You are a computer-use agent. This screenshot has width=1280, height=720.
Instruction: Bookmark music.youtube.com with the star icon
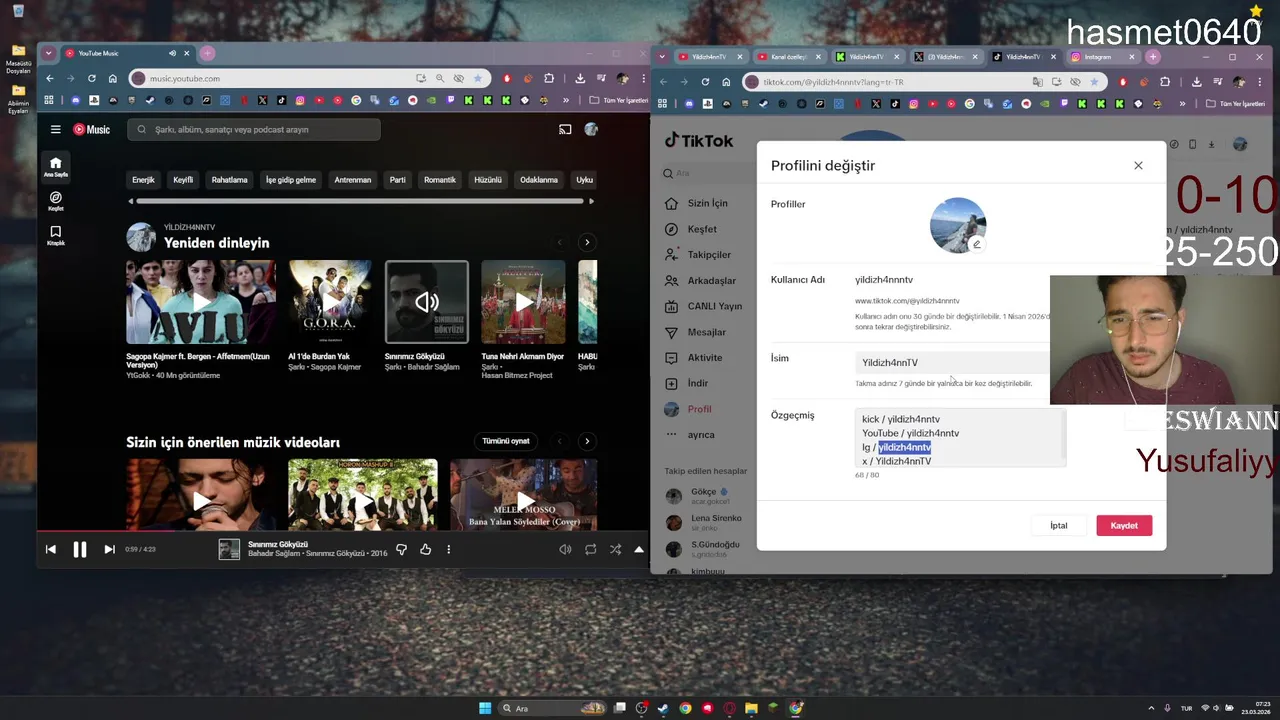(478, 78)
